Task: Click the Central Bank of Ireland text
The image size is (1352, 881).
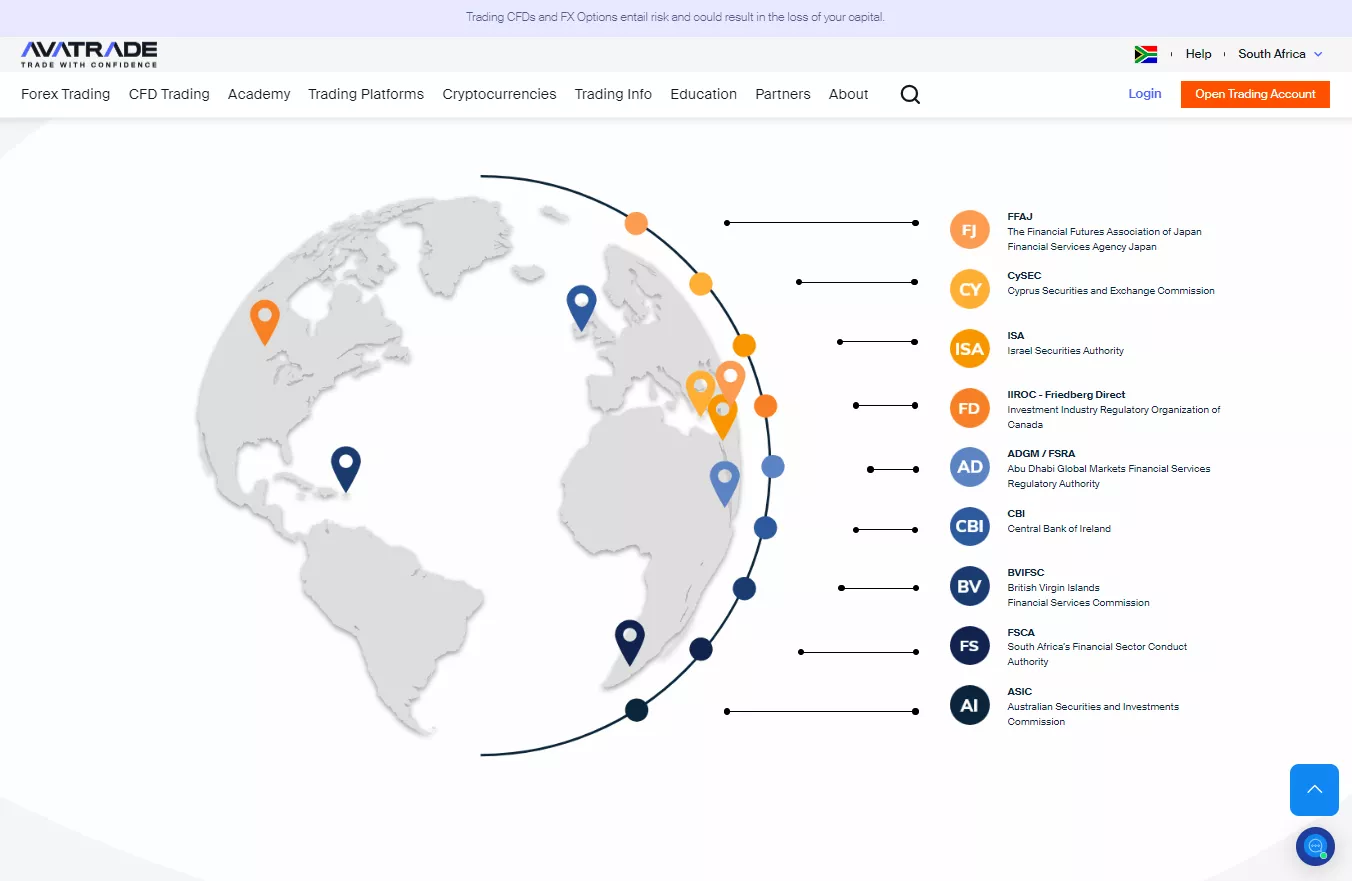Action: point(1059,529)
